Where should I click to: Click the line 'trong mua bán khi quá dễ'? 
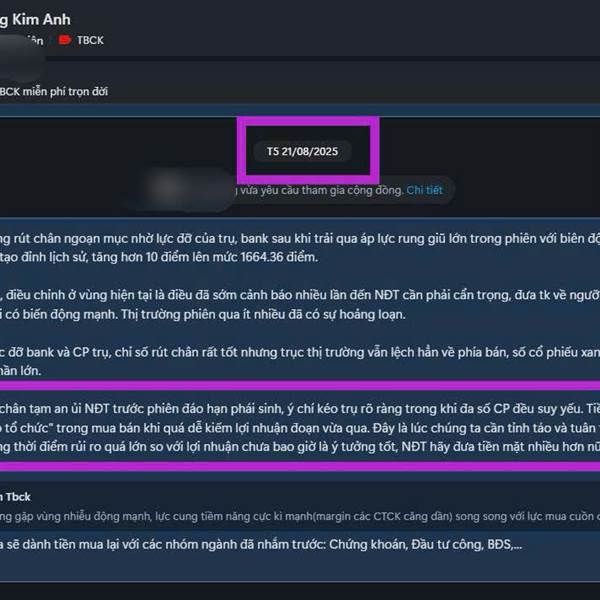point(300,428)
